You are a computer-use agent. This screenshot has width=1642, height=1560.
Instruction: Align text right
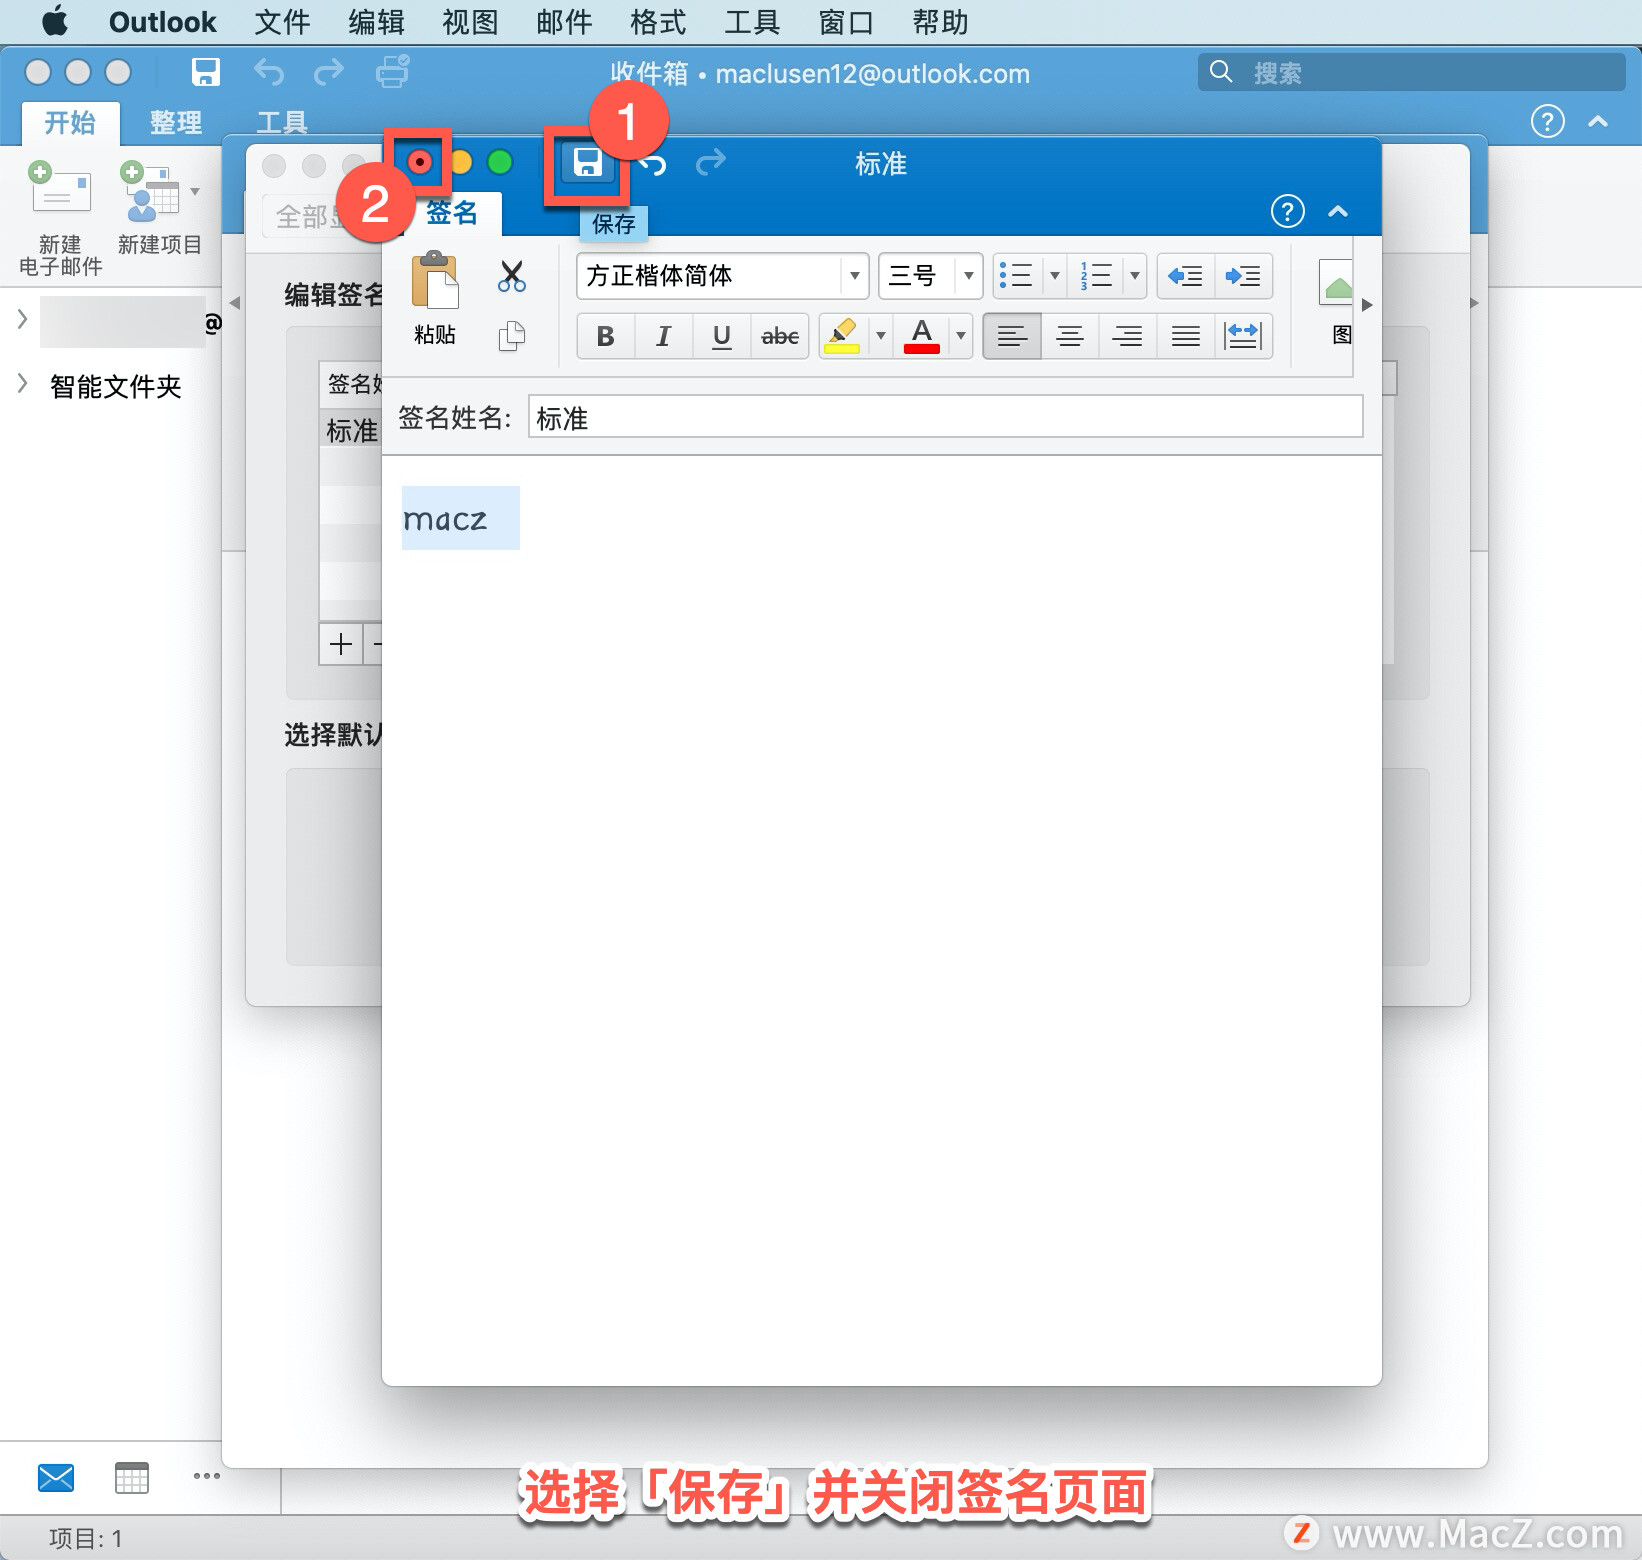1127,336
